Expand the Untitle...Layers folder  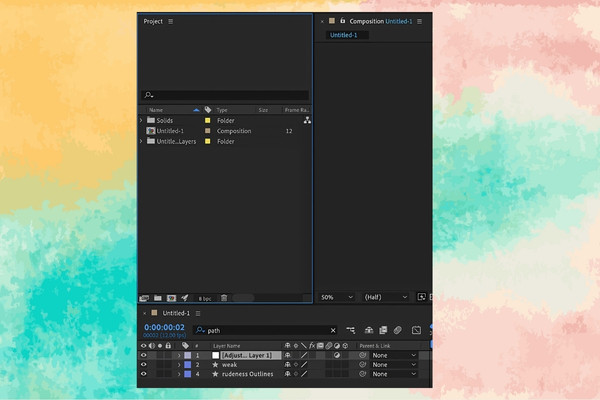(141, 141)
